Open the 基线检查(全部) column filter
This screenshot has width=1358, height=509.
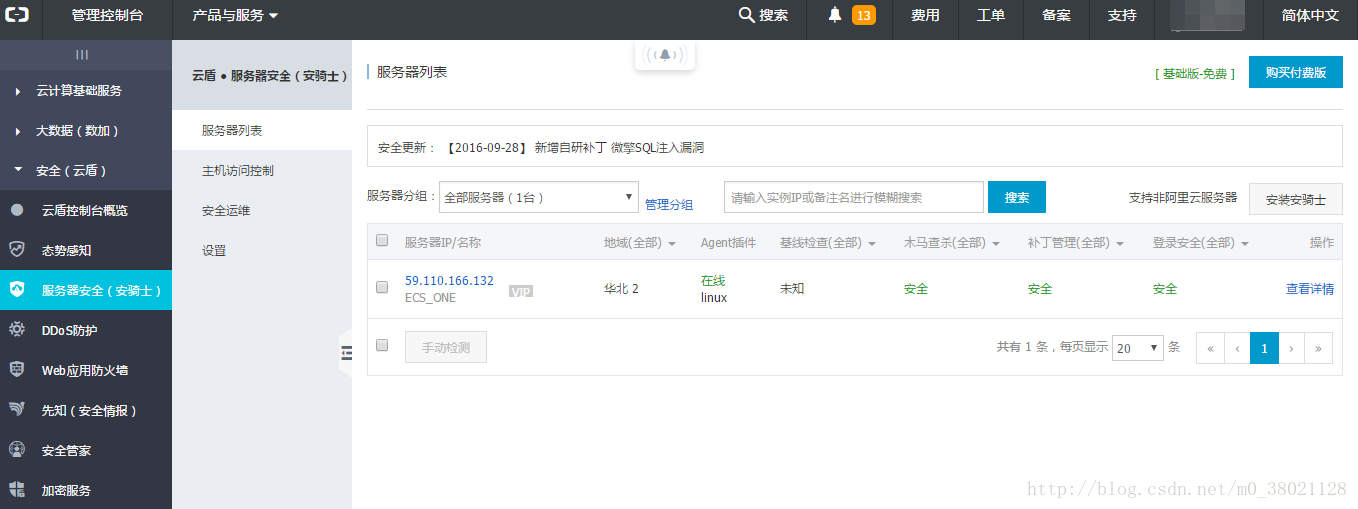pos(828,243)
